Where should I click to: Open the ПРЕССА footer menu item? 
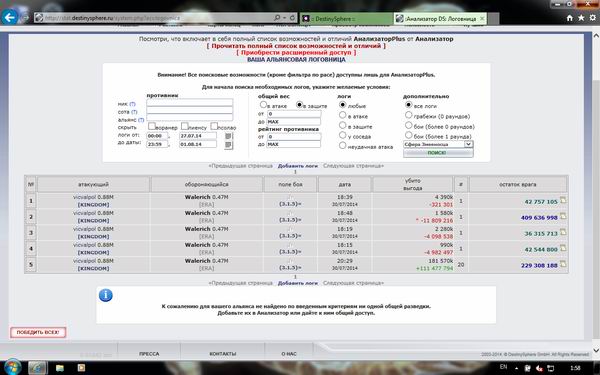[149, 354]
